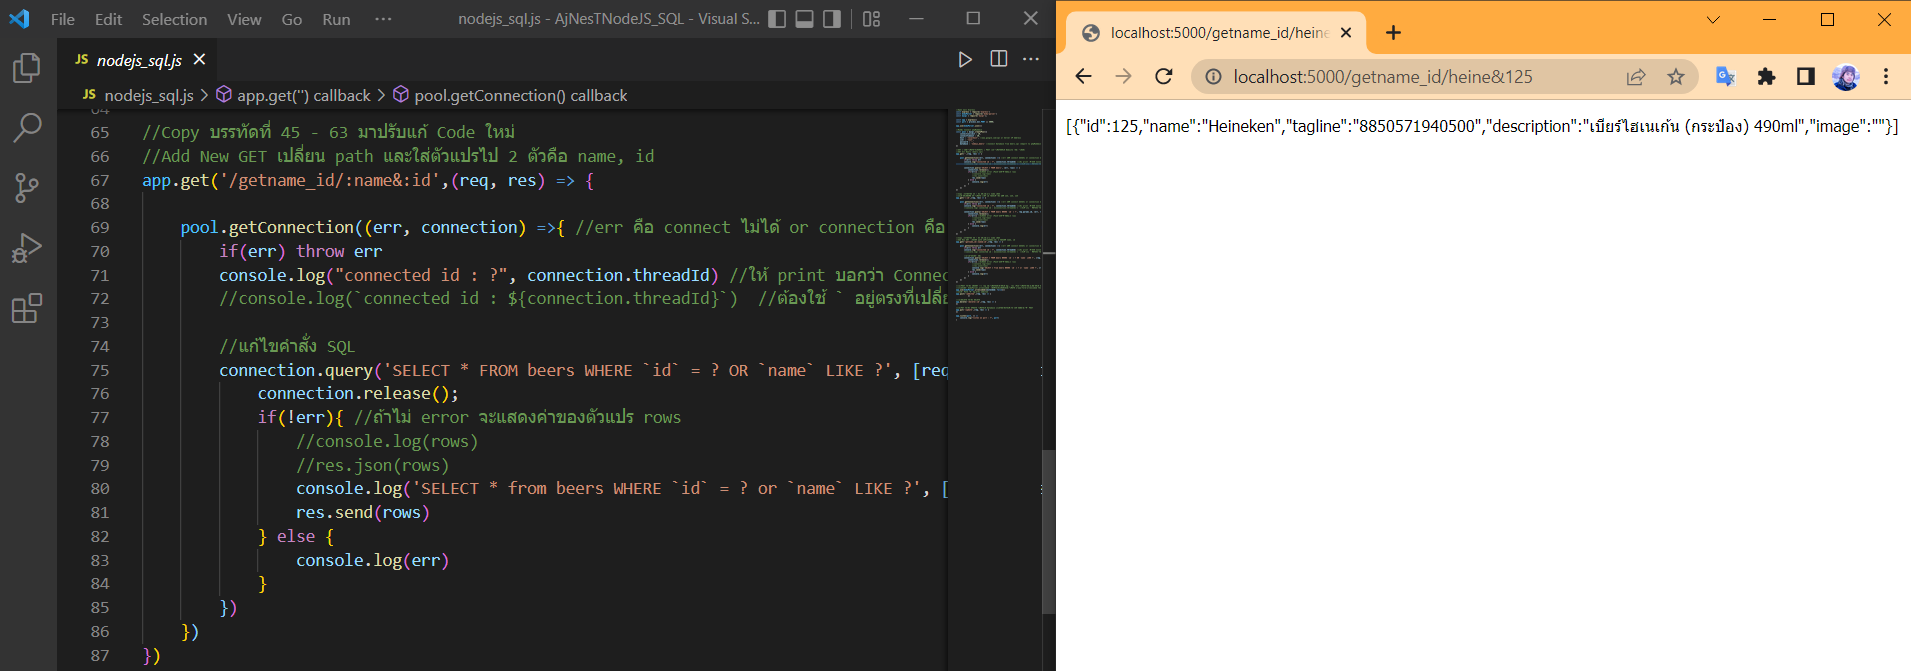Screen dimensions: 1911x671
Task: Open the Extensions view
Action: click(27, 308)
